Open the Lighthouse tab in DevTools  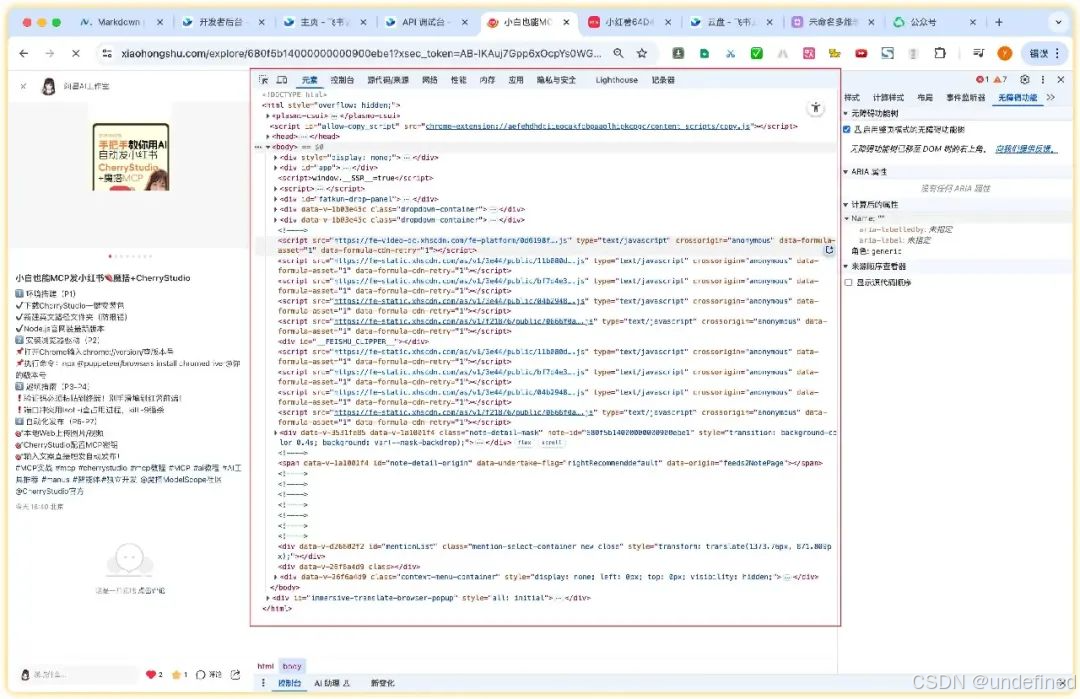click(616, 80)
